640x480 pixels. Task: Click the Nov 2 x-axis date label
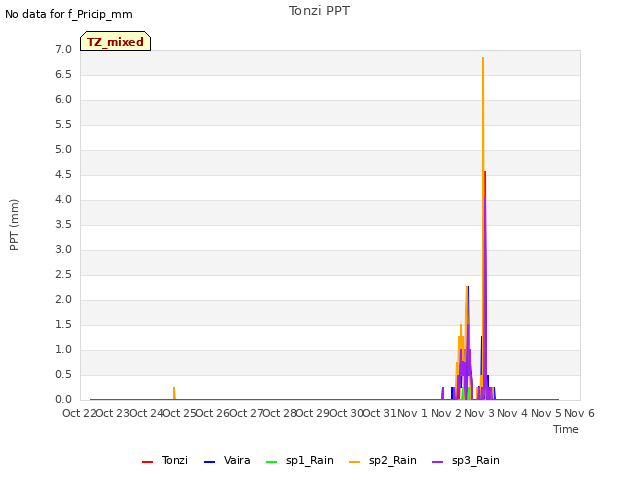click(x=446, y=413)
